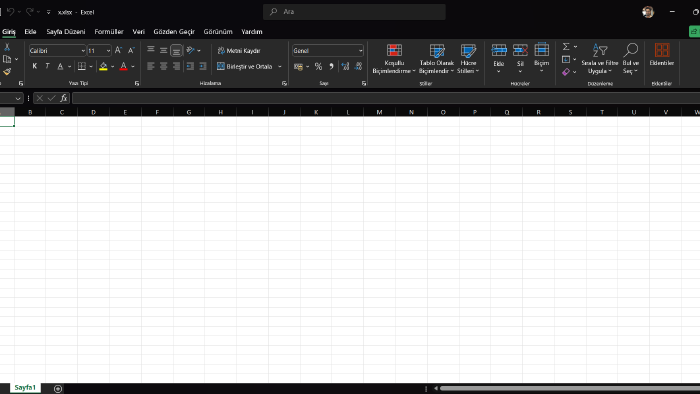Click the Clear eraser icon
Viewport: 700px width, 394px height.
pos(566,72)
